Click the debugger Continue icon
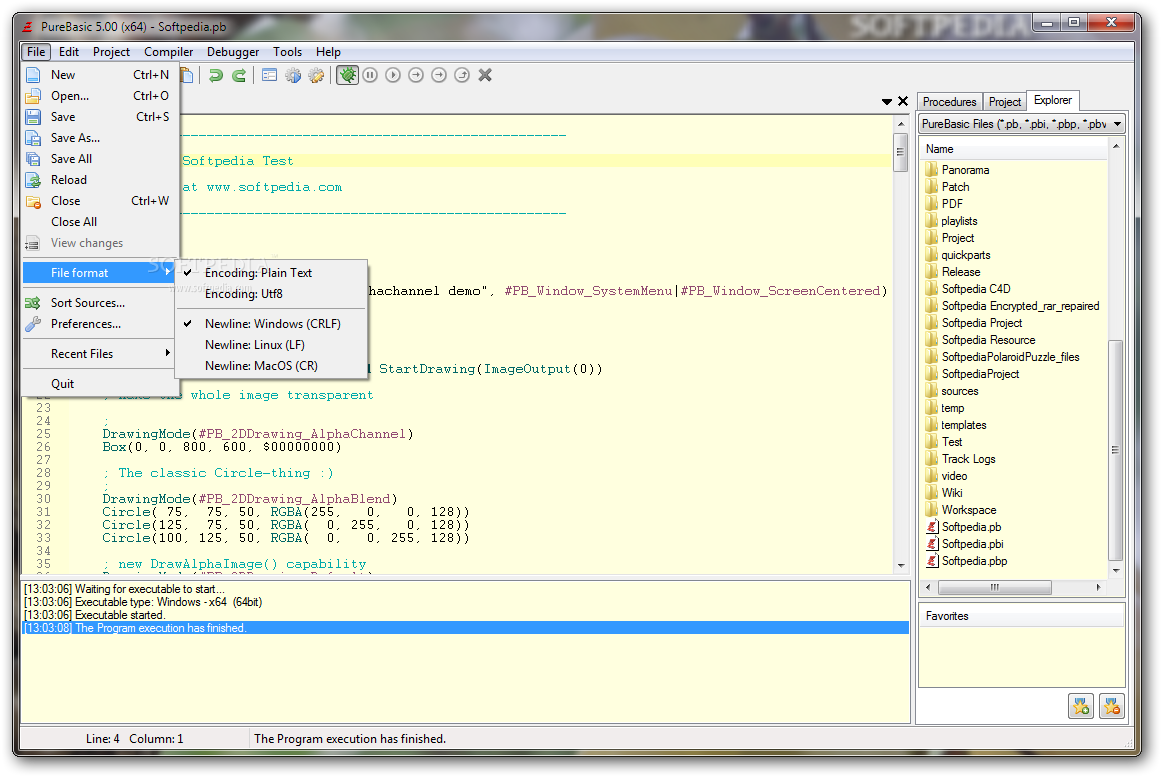 pyautogui.click(x=394, y=75)
